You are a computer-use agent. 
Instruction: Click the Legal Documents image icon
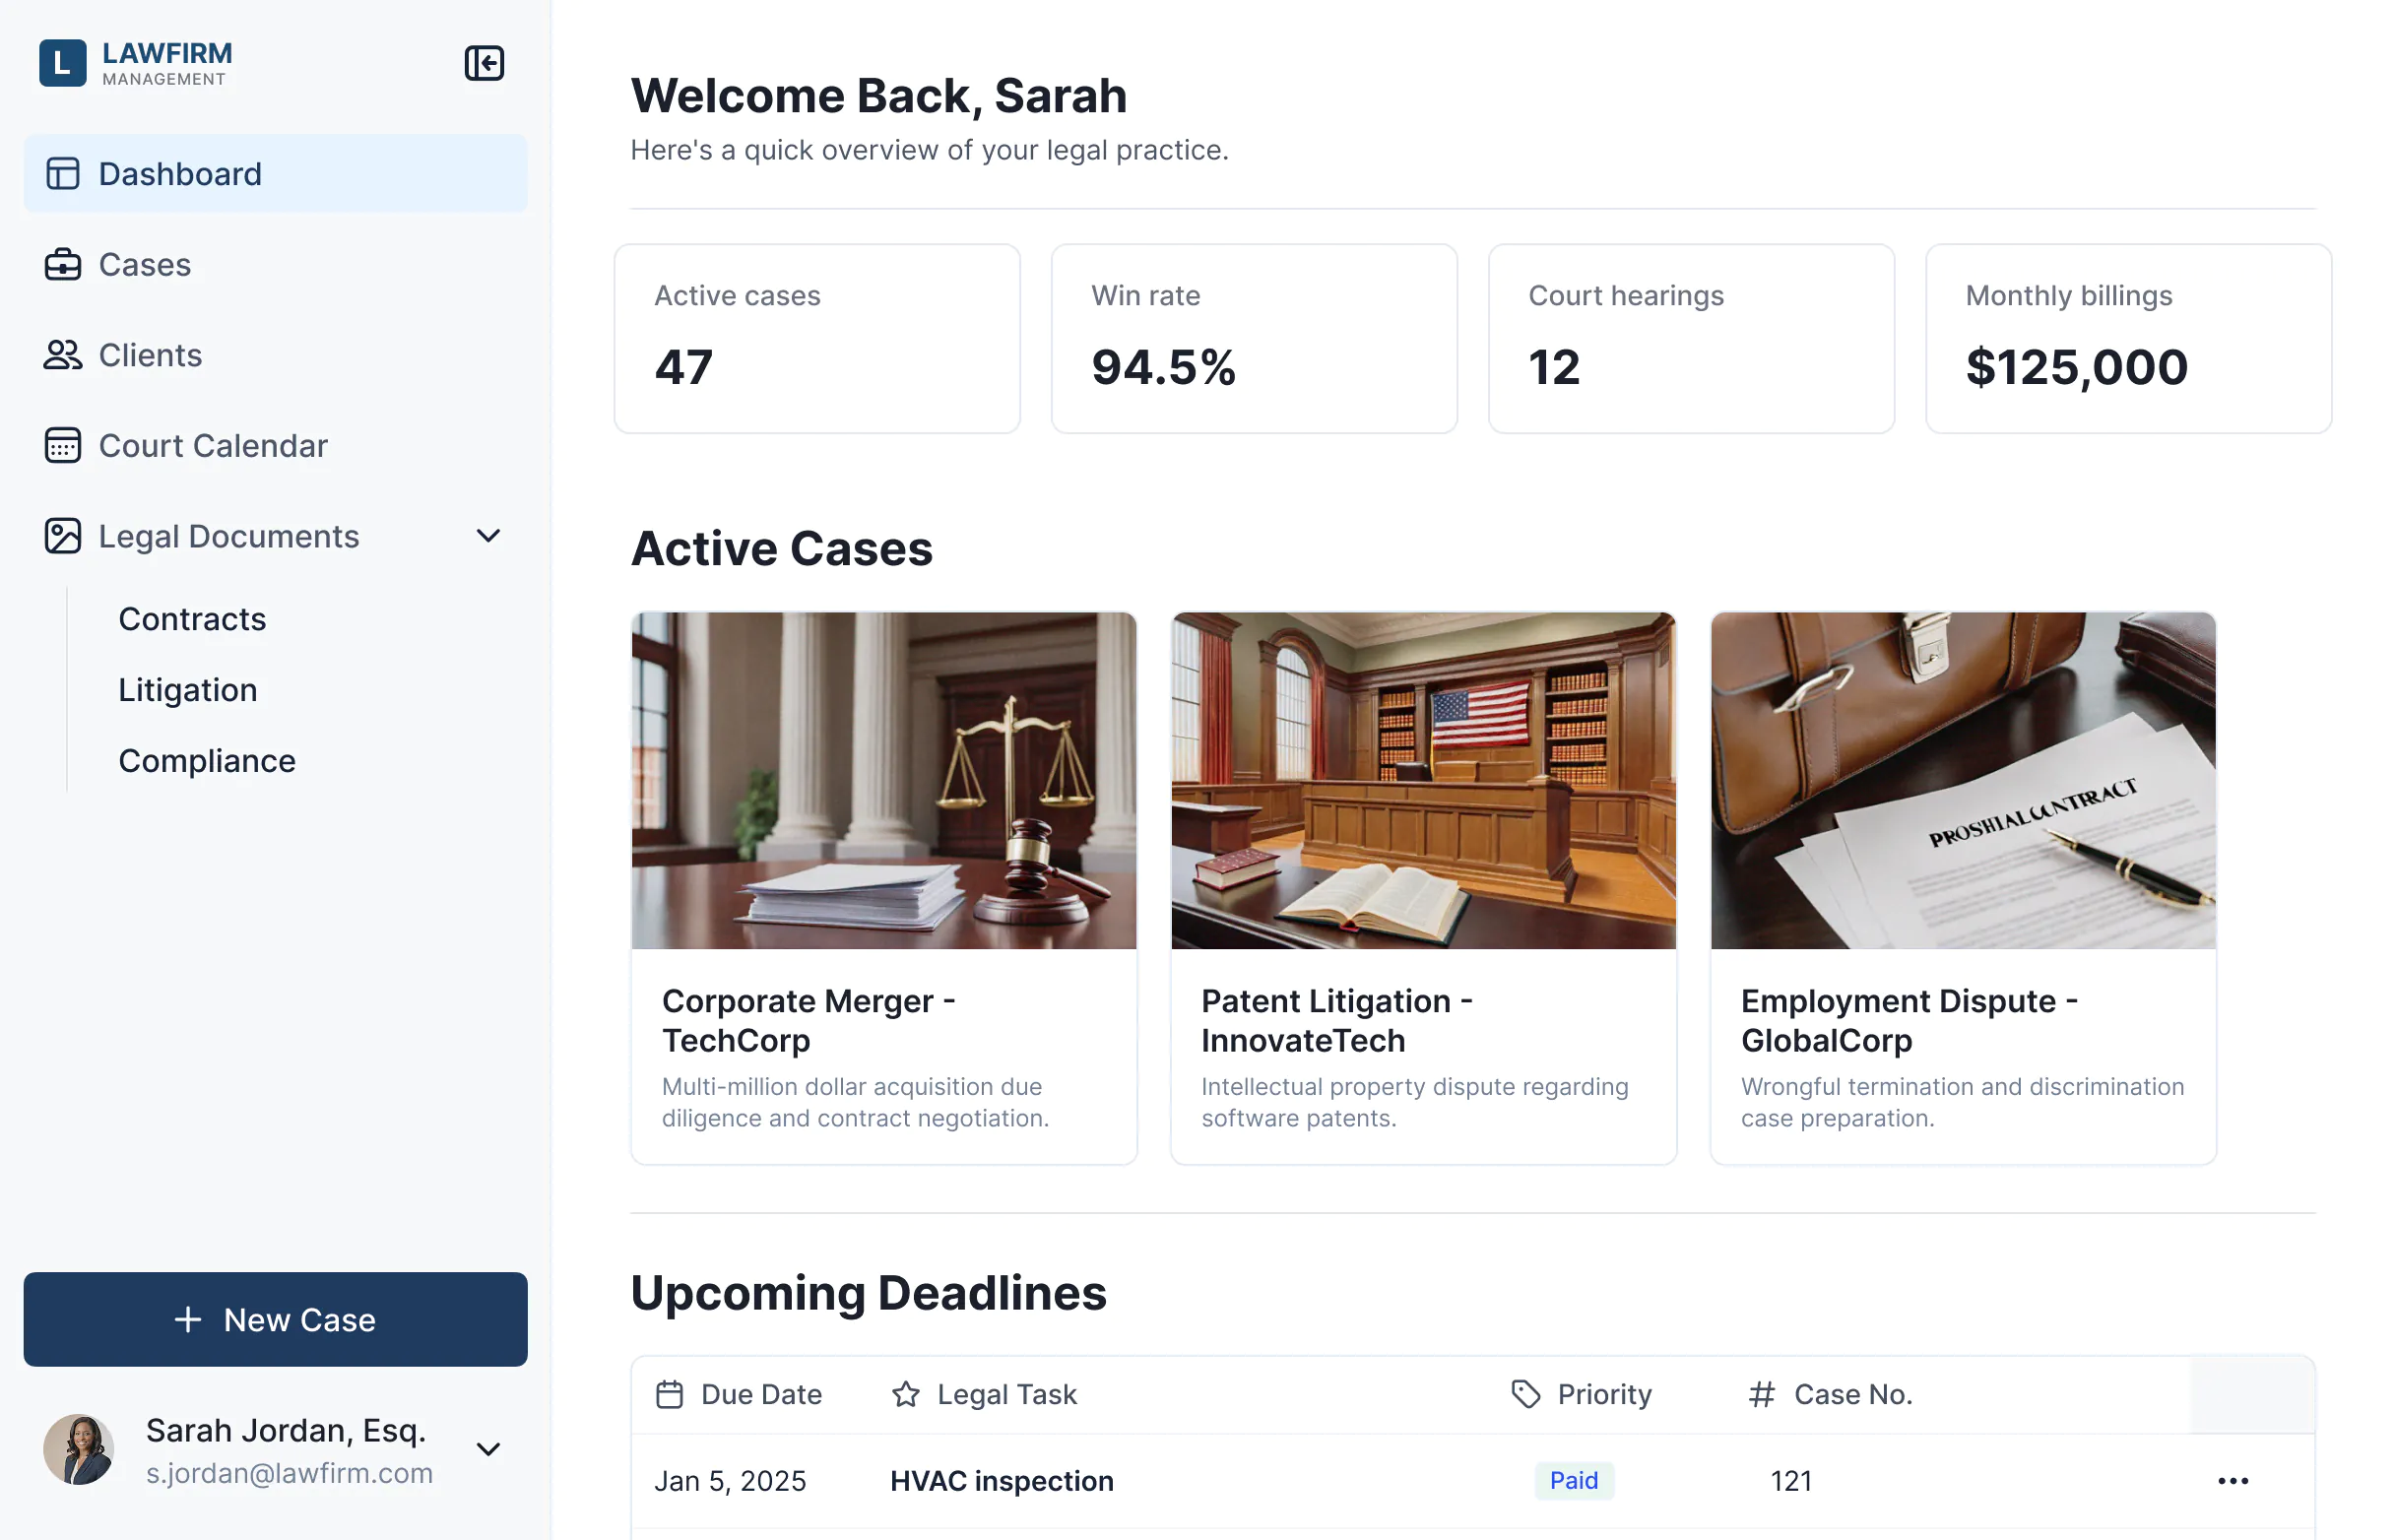[x=62, y=536]
